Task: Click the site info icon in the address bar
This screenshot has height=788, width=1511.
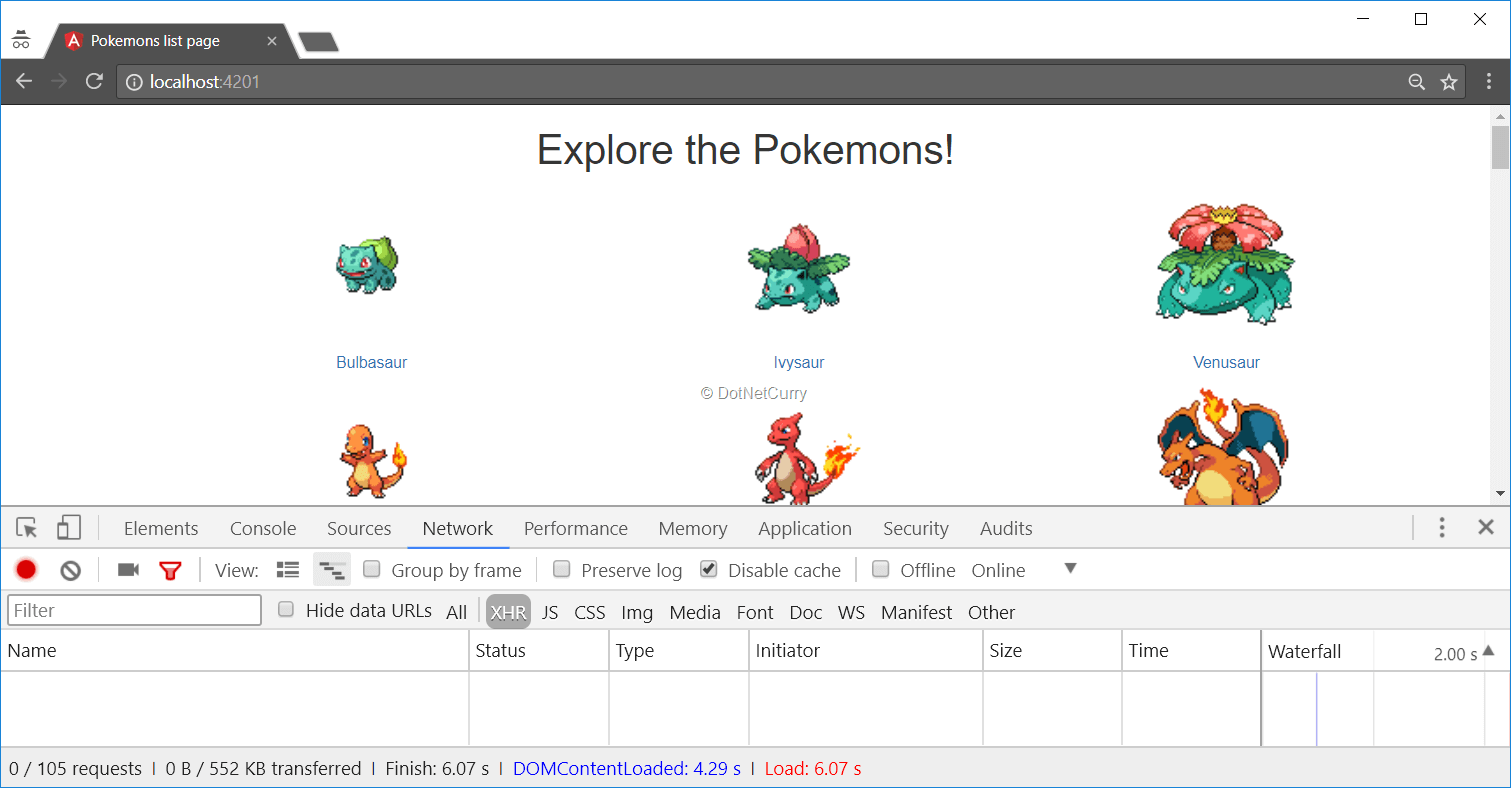Action: (134, 82)
